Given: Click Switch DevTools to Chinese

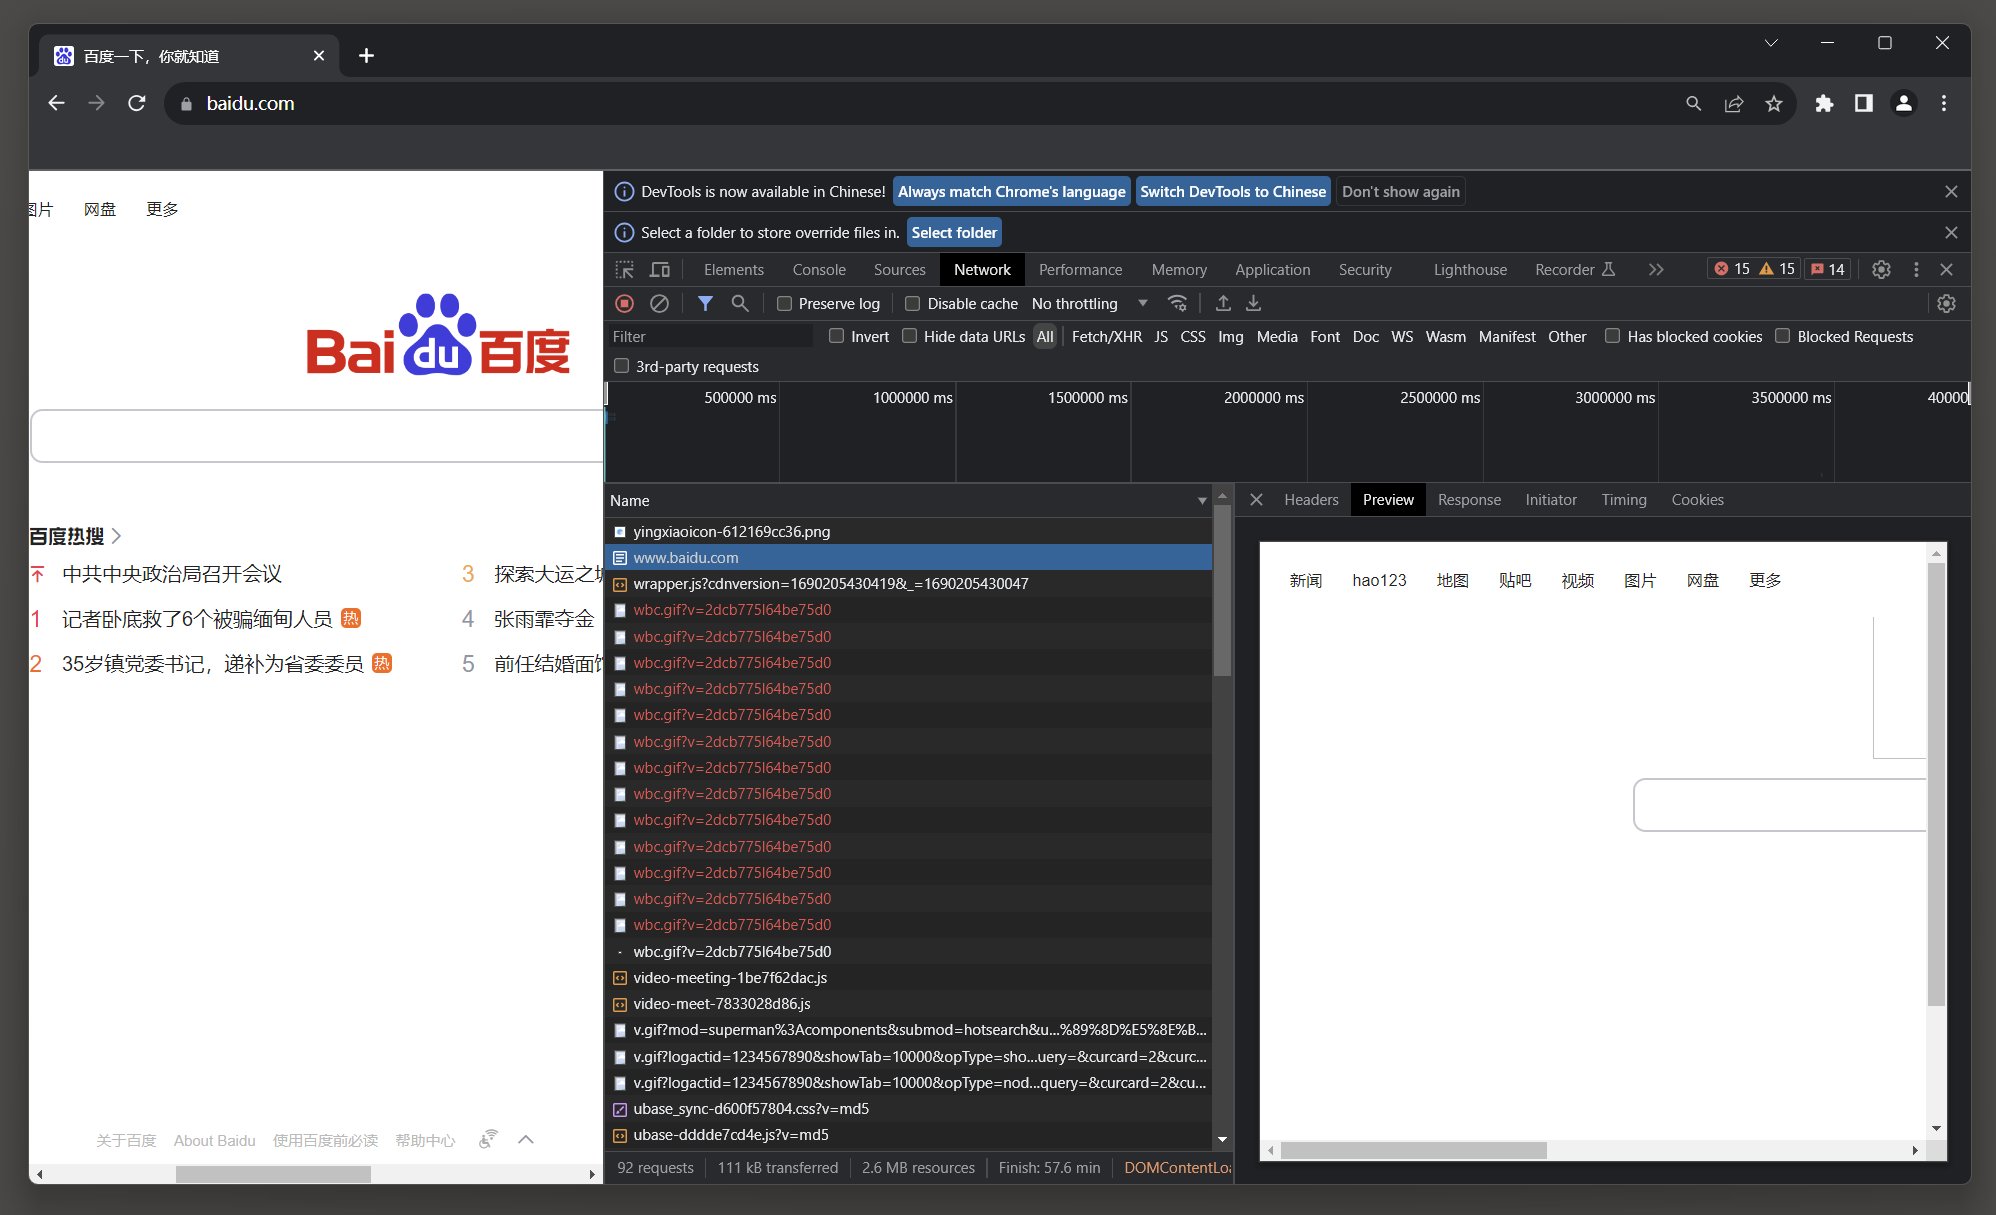Looking at the screenshot, I should point(1233,191).
